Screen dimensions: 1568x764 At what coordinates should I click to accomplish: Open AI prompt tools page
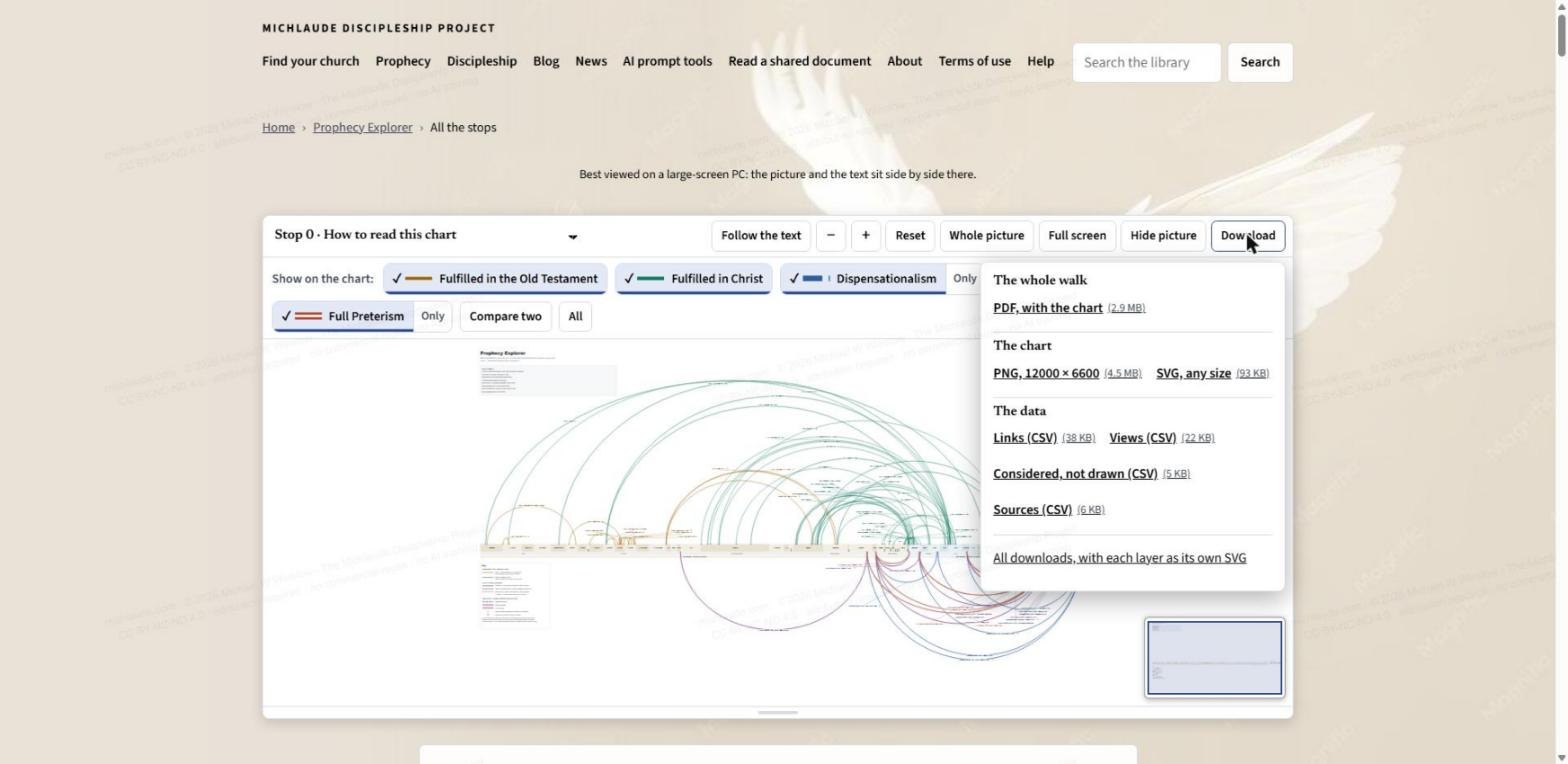pos(667,61)
